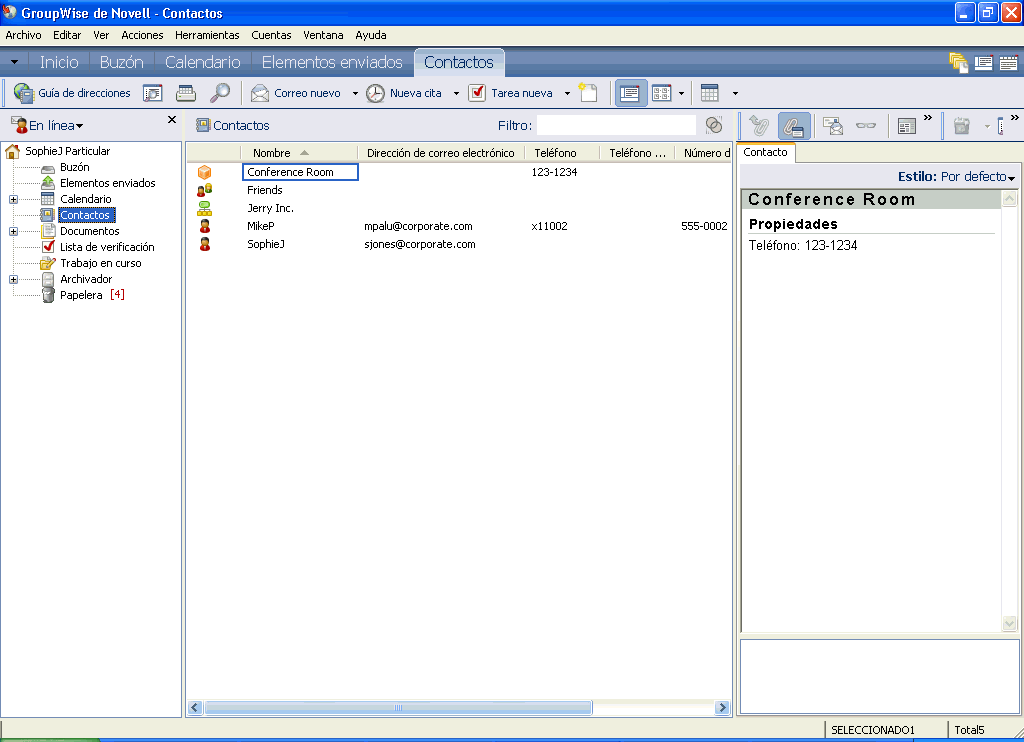This screenshot has height=742, width=1024.
Task: Select the Friends group row
Action: (459, 190)
